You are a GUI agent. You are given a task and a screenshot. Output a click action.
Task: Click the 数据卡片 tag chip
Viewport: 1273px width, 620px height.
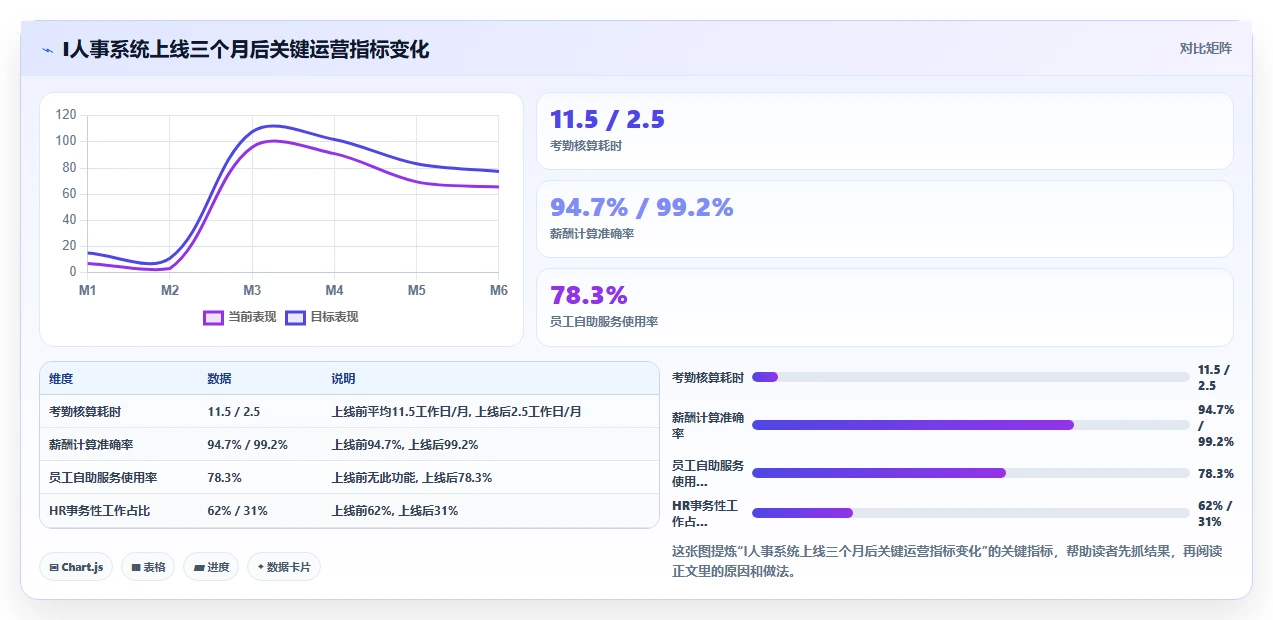coord(284,567)
